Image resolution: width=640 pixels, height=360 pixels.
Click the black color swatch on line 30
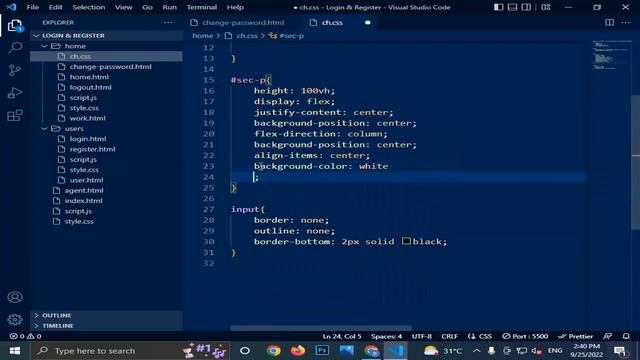click(406, 241)
